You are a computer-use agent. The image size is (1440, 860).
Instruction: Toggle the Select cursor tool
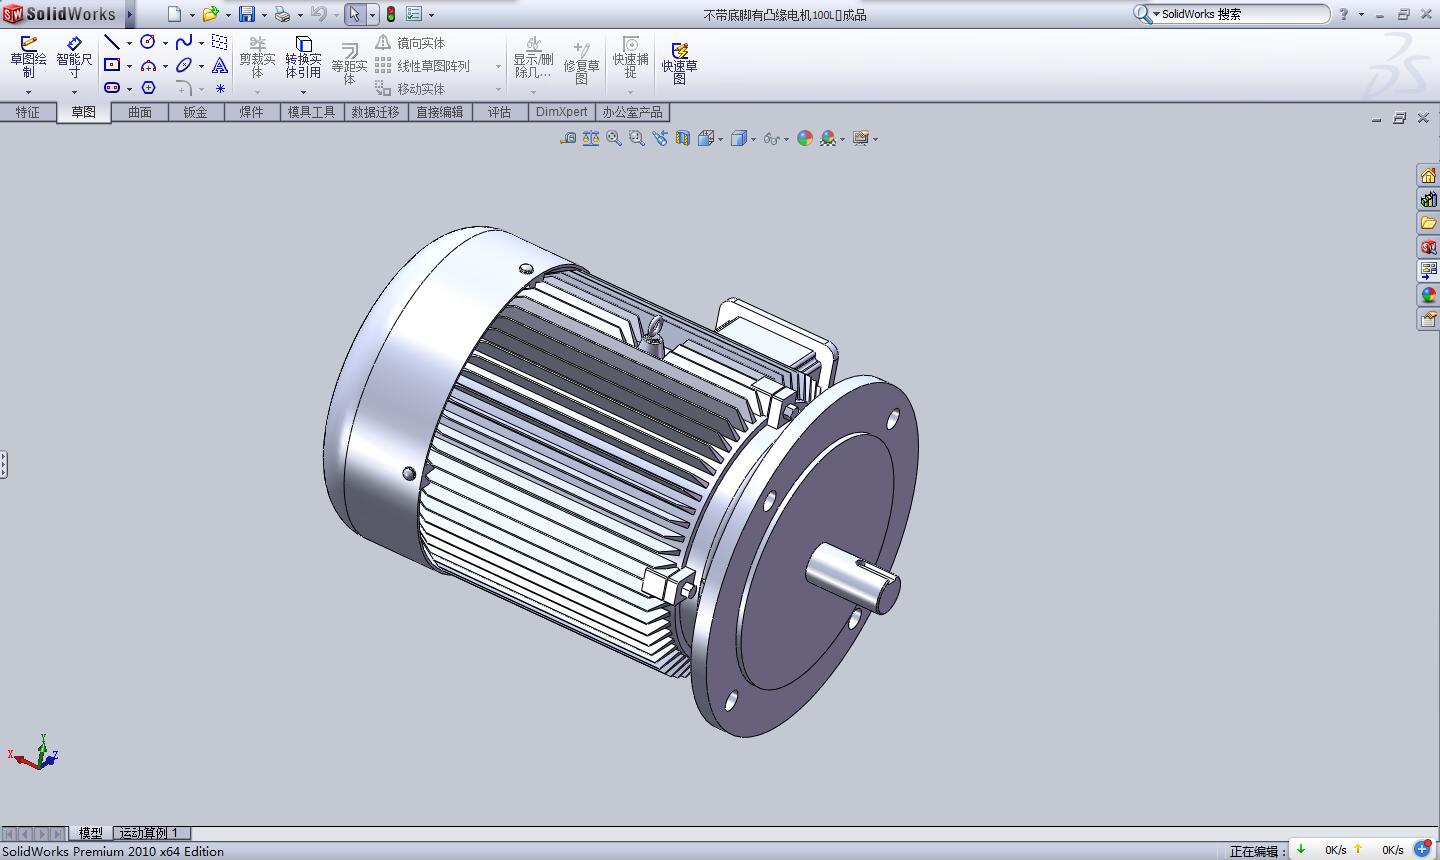(x=355, y=14)
